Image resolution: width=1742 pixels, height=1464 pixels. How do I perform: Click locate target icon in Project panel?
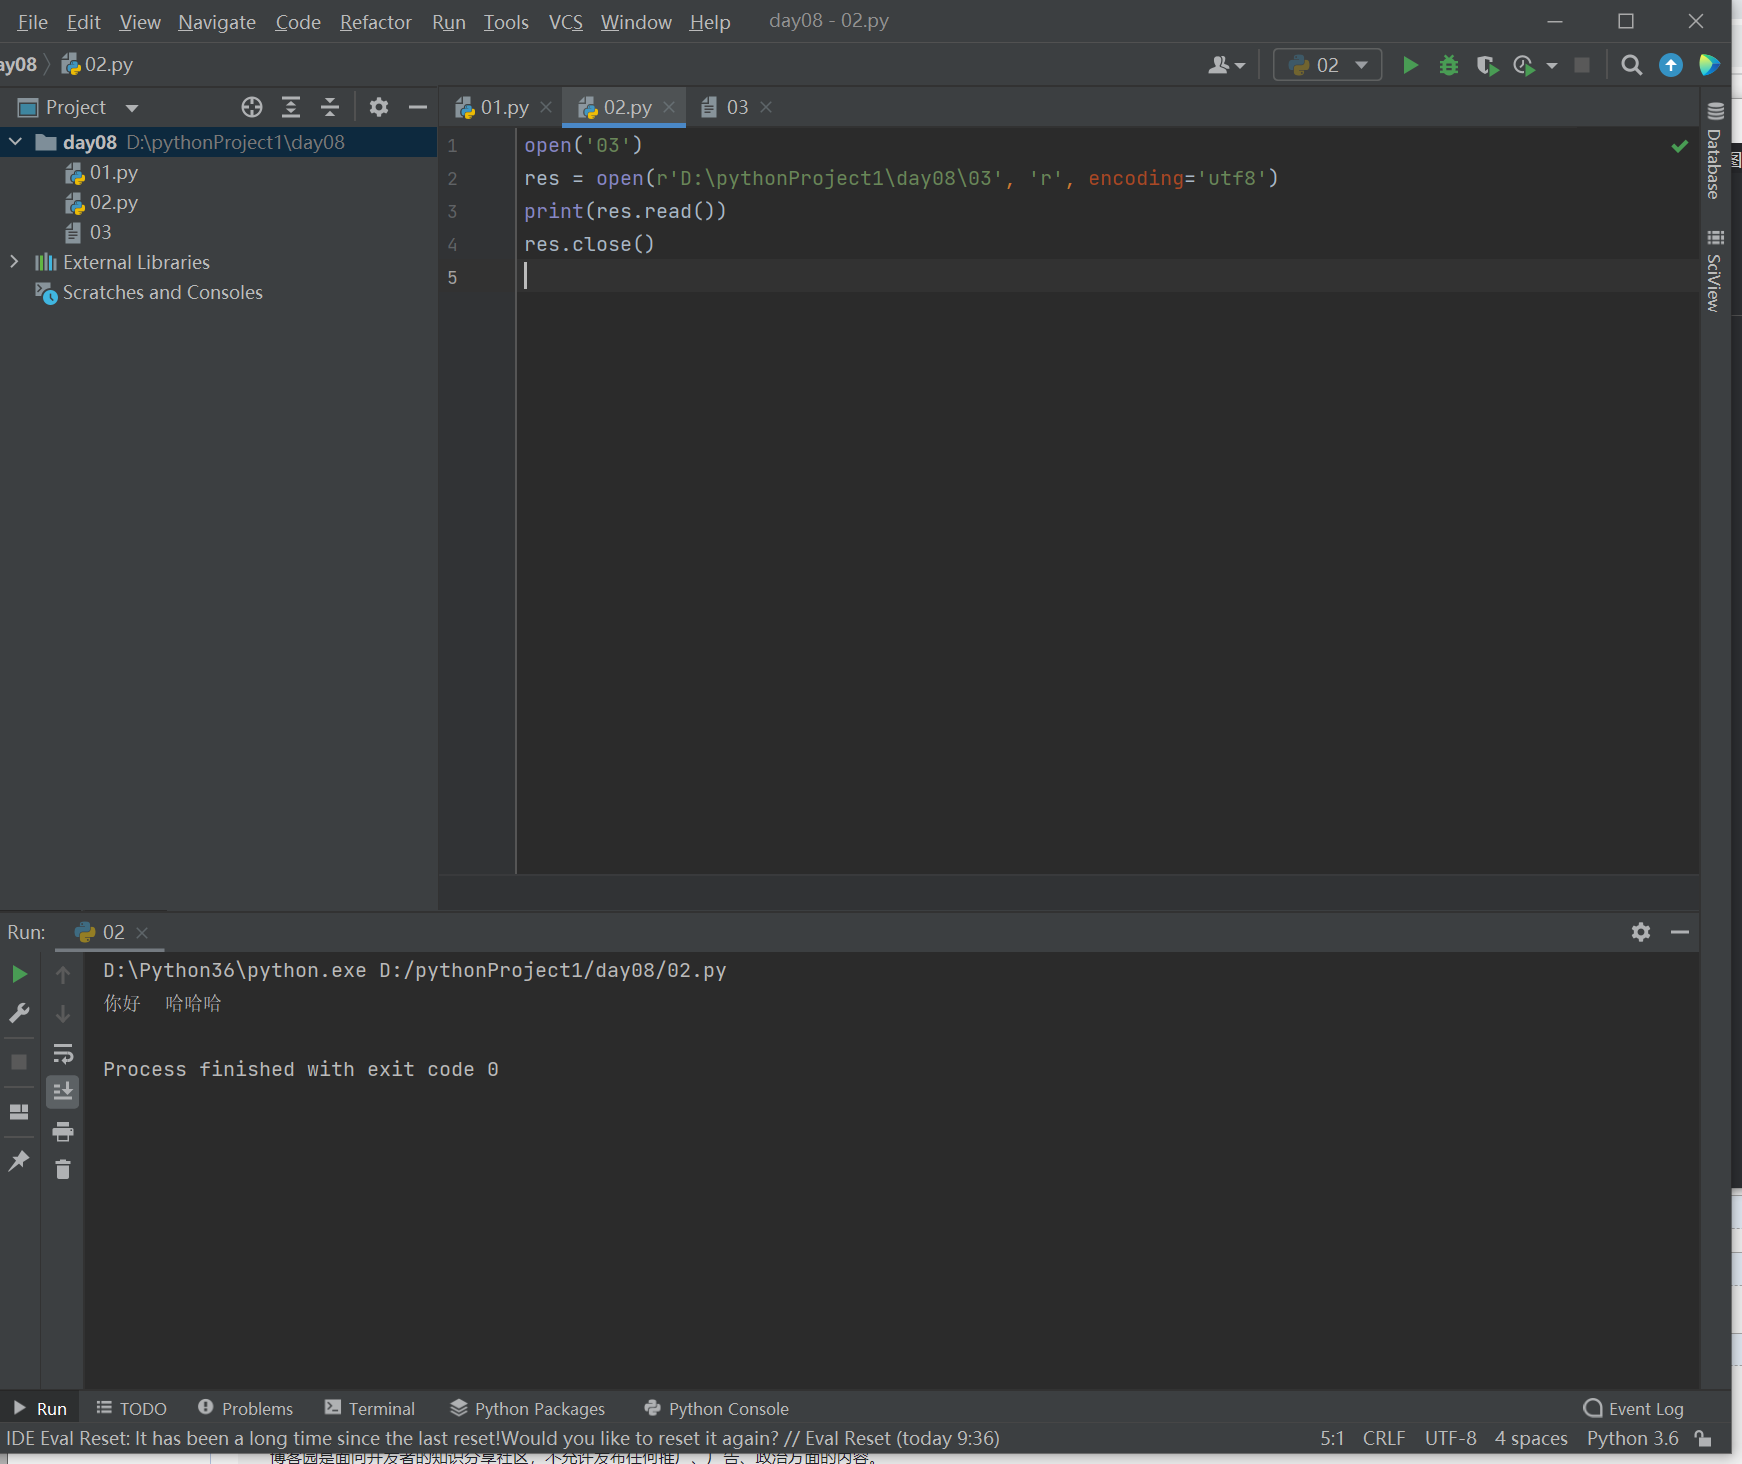click(x=252, y=107)
